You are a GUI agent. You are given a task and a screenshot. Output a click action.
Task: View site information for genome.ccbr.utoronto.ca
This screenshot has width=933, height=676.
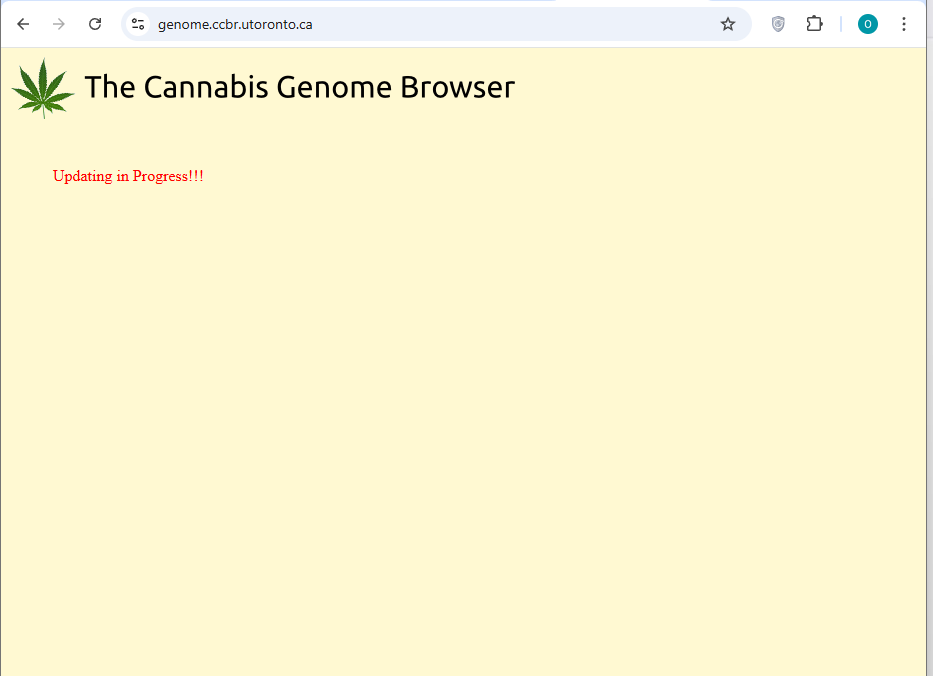[138, 24]
